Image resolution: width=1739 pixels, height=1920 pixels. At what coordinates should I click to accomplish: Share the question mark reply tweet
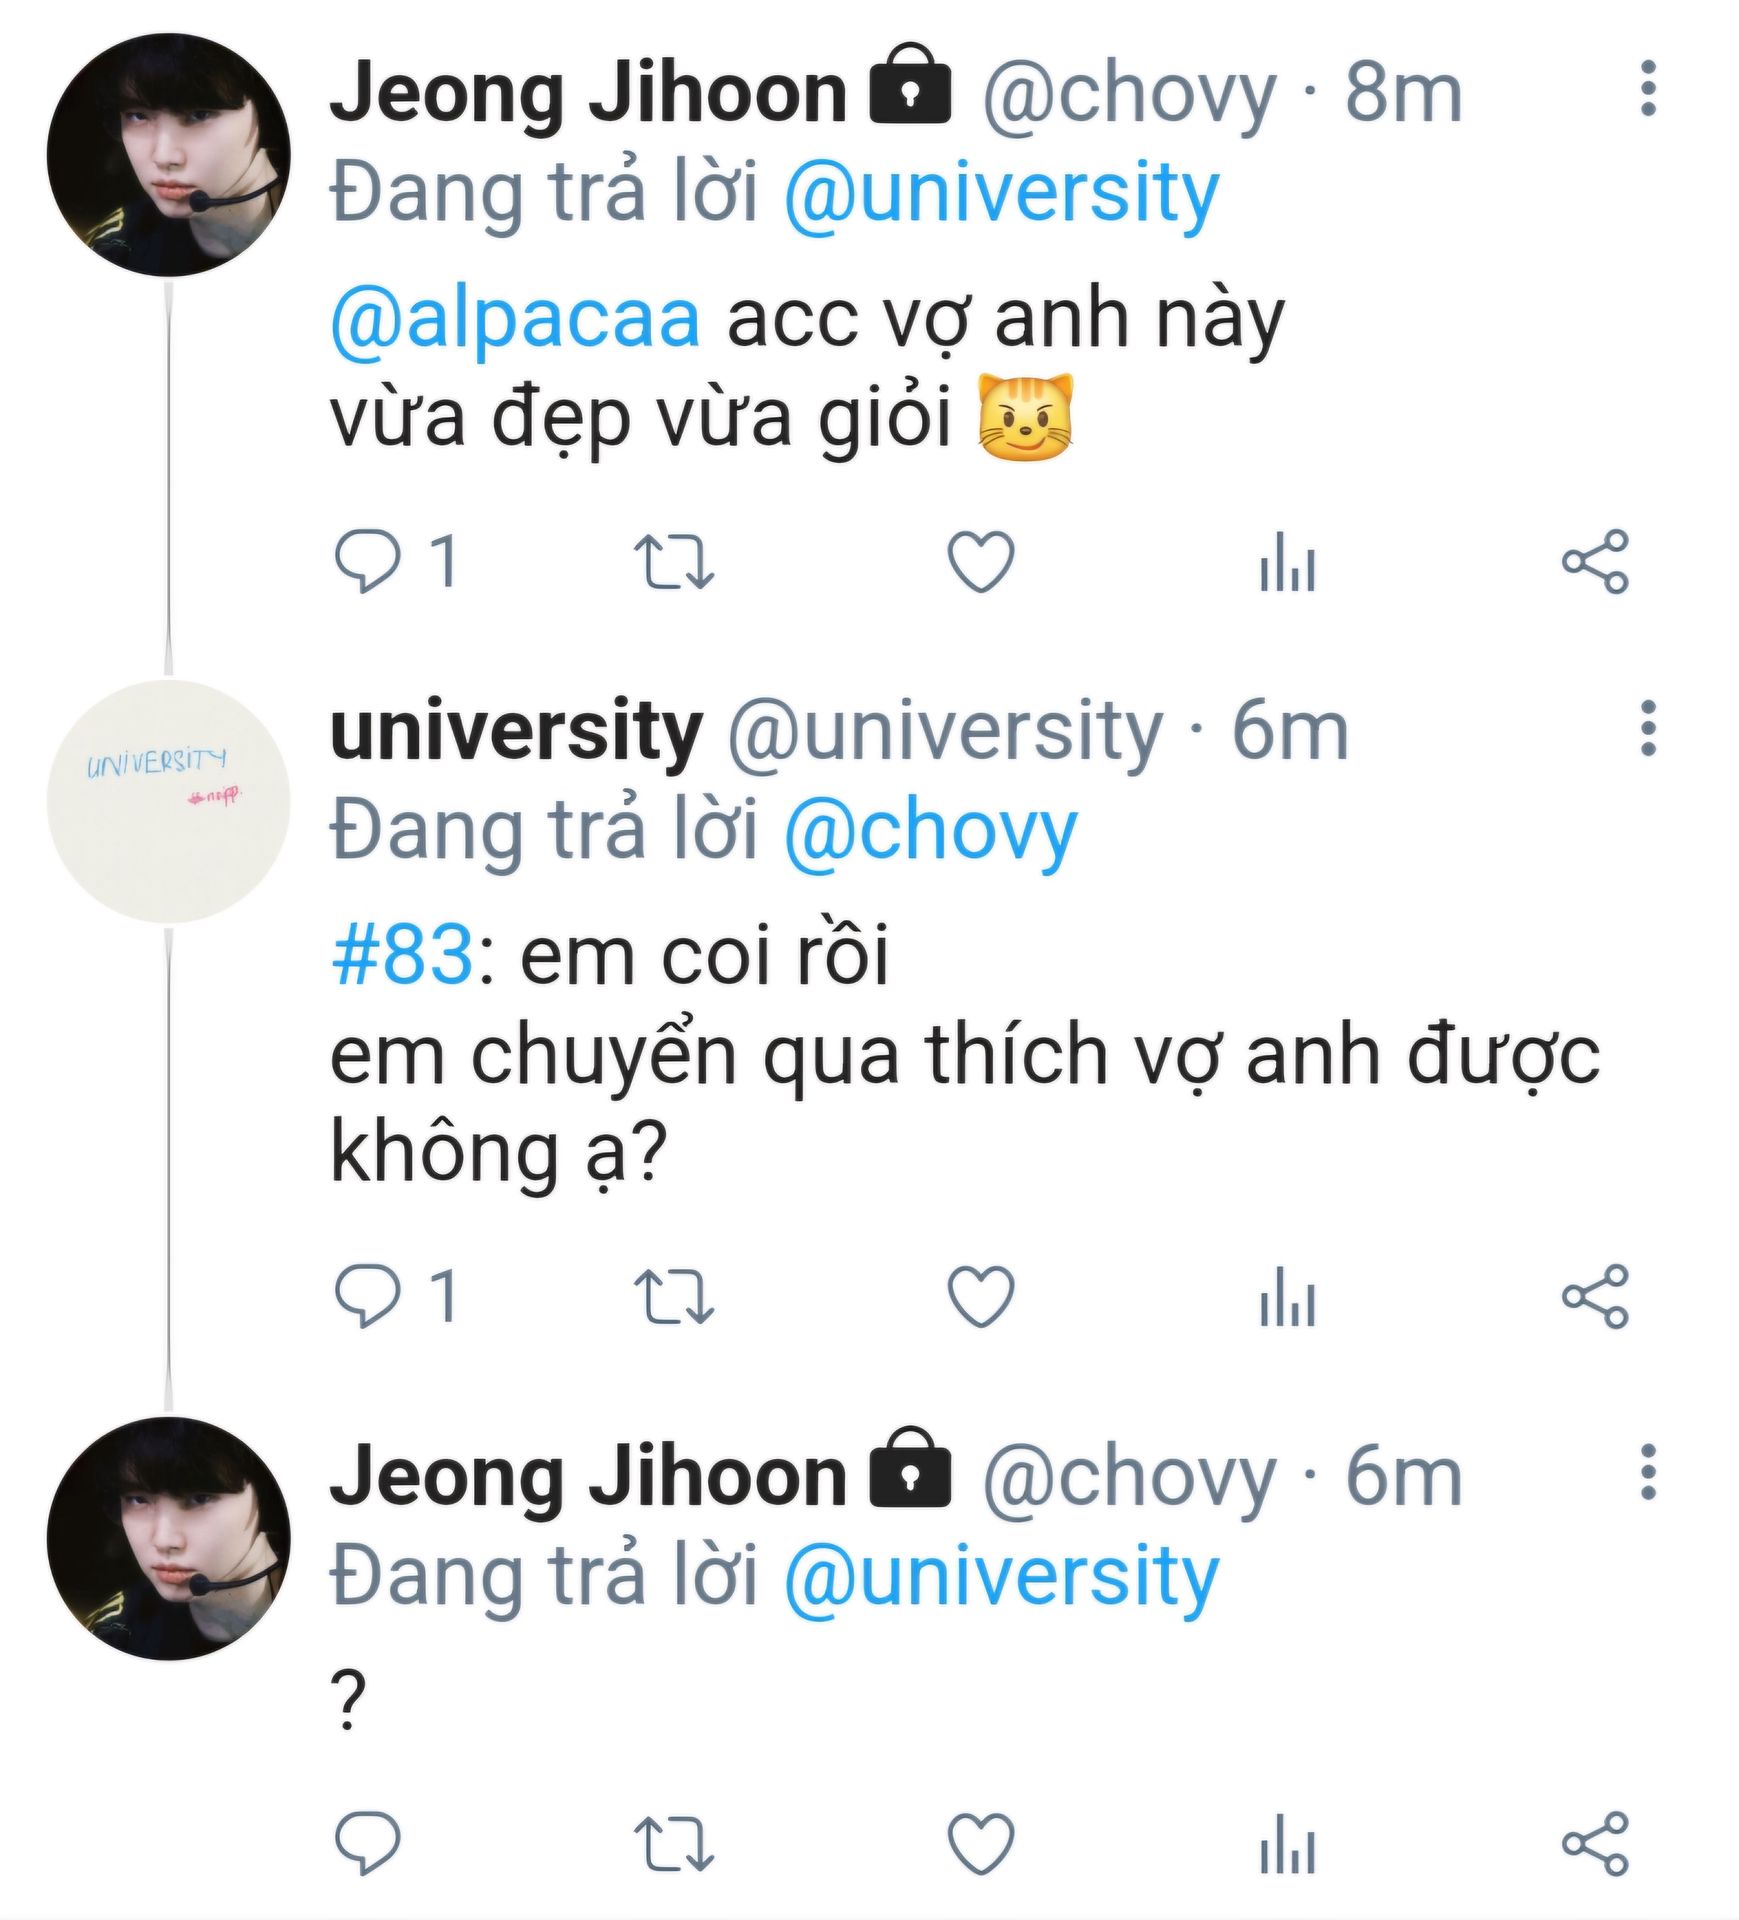1595,1842
